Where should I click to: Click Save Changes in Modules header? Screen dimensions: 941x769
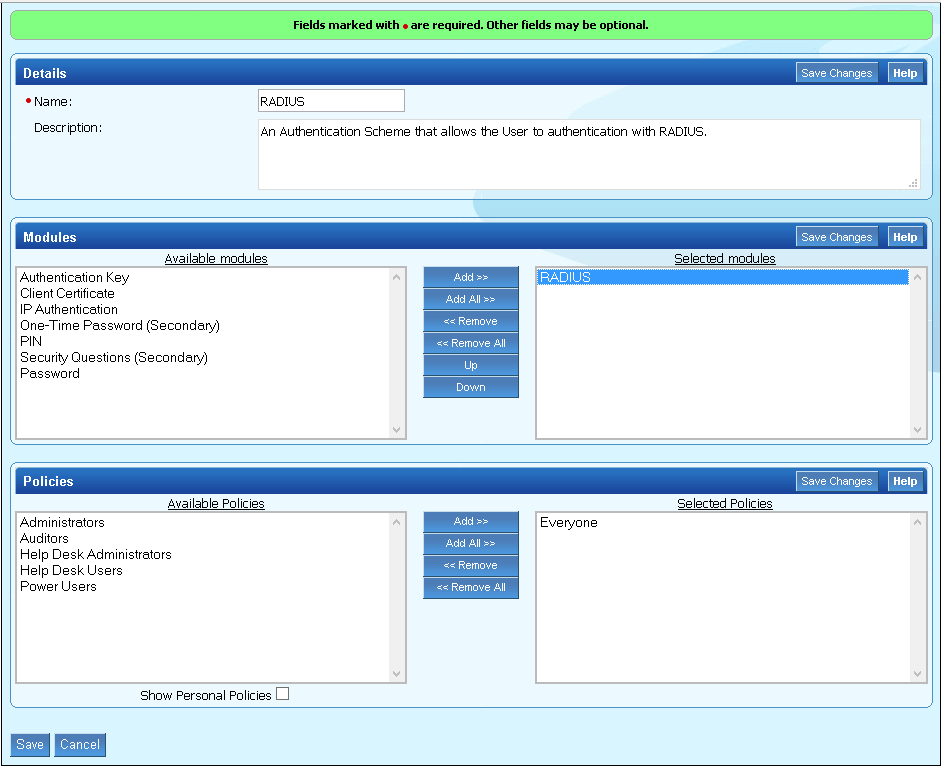tap(837, 237)
